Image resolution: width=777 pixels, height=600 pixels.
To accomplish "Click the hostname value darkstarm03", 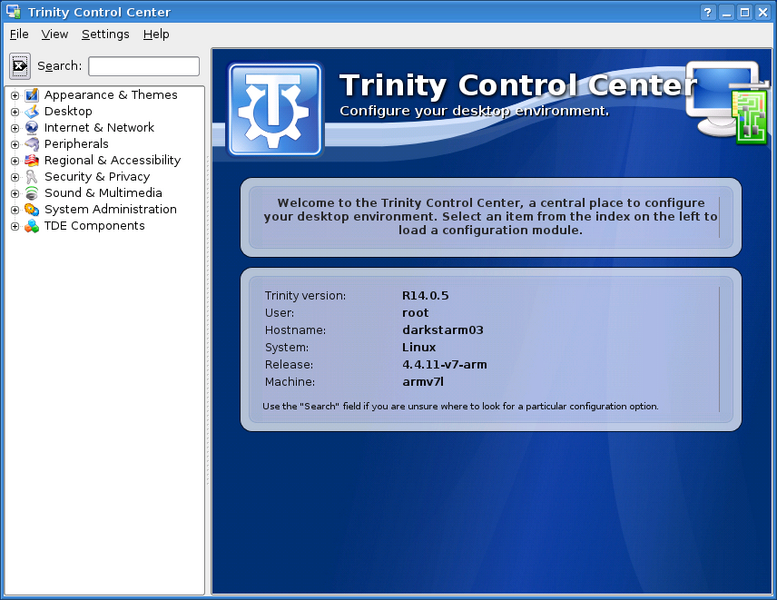I will [443, 330].
